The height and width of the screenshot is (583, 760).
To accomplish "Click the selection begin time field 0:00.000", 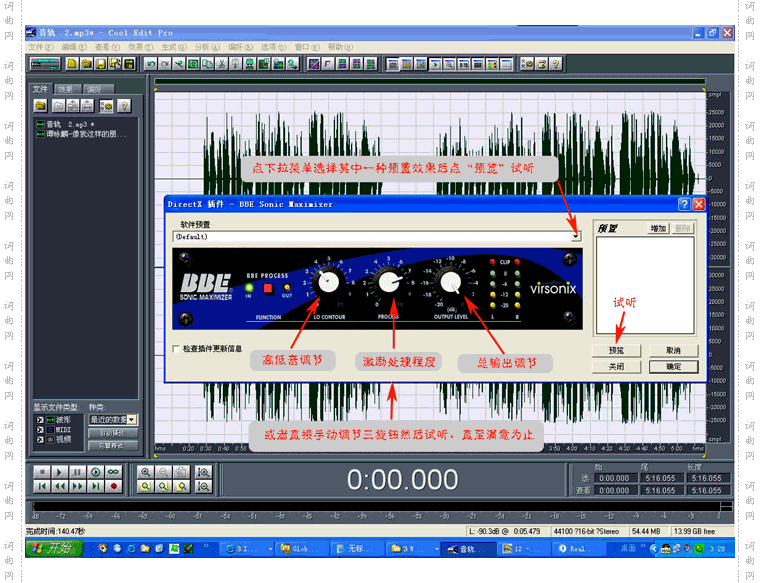I will [614, 478].
